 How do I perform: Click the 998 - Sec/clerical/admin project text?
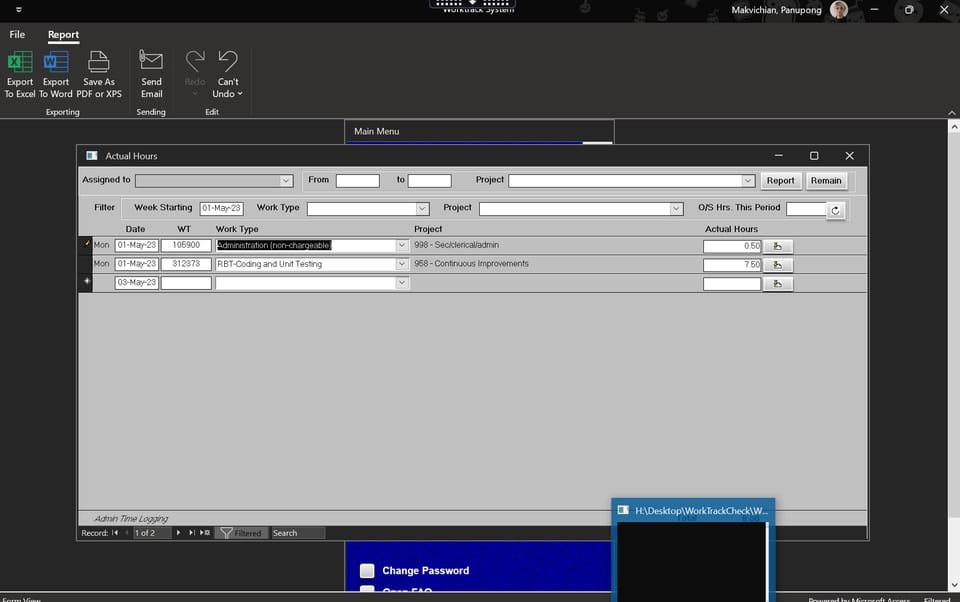pyautogui.click(x=457, y=245)
